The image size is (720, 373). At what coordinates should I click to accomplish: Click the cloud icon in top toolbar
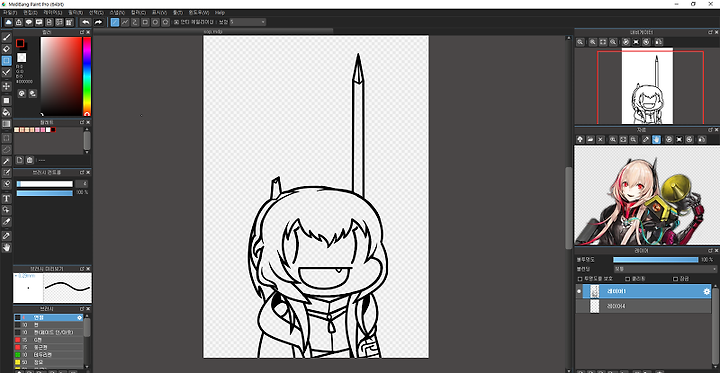[x=8, y=22]
